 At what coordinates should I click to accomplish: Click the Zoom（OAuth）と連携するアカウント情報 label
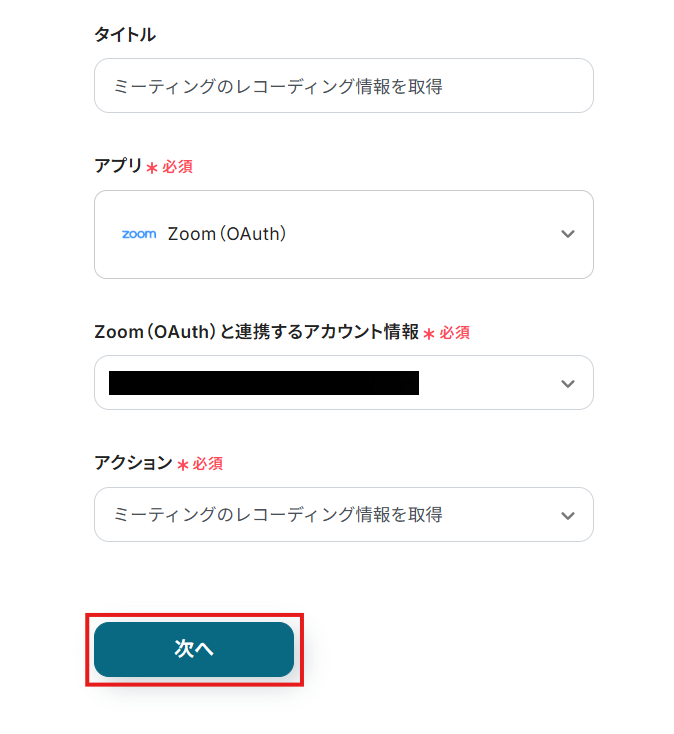pos(257,332)
